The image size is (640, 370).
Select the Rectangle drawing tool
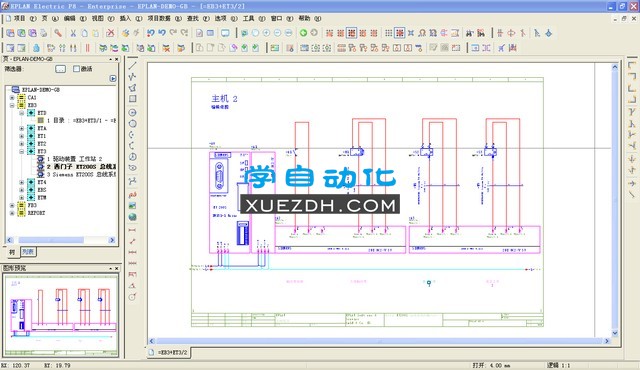[x=133, y=98]
